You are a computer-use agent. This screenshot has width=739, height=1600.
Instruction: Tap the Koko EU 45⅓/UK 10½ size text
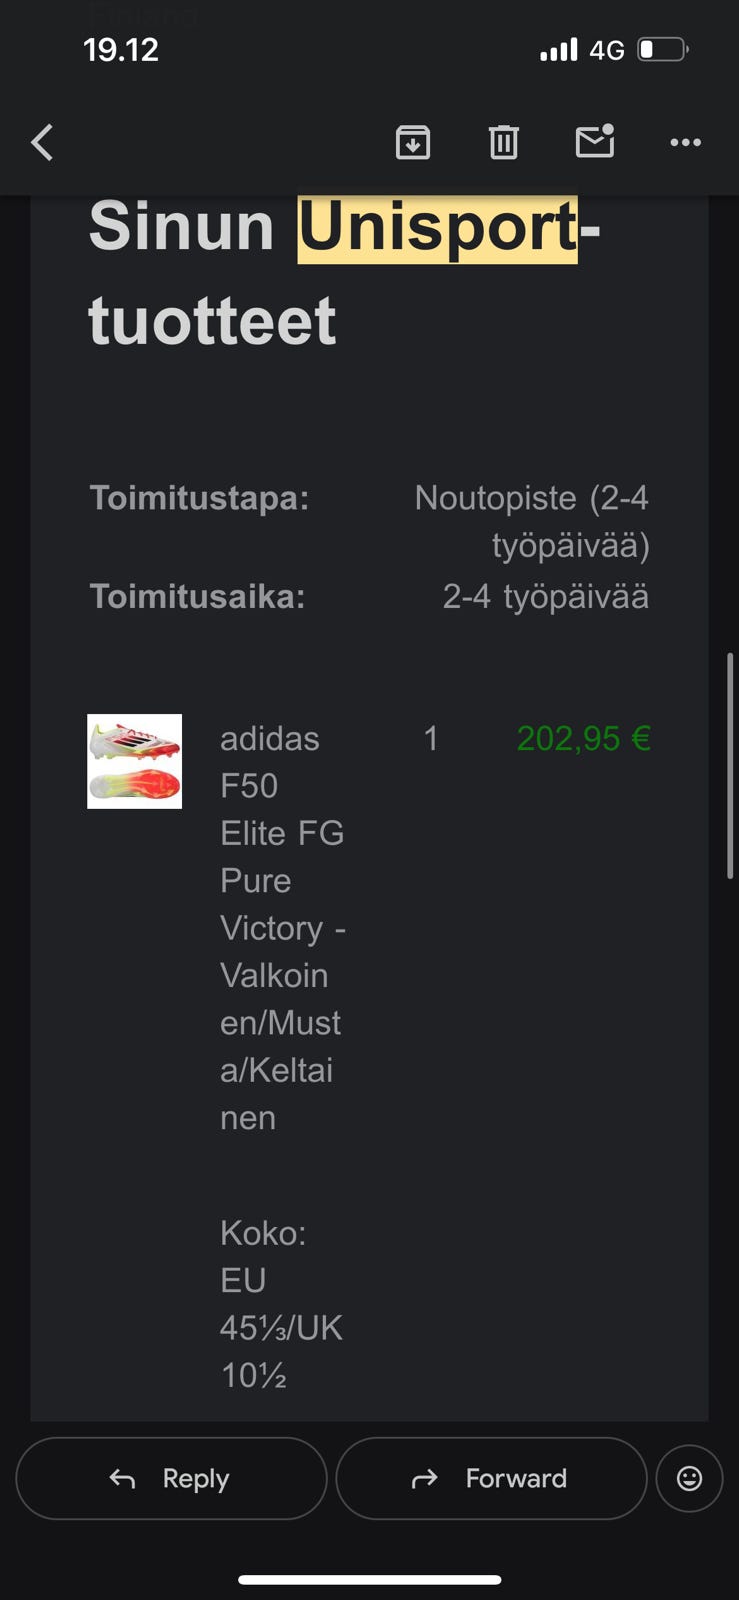[280, 1304]
